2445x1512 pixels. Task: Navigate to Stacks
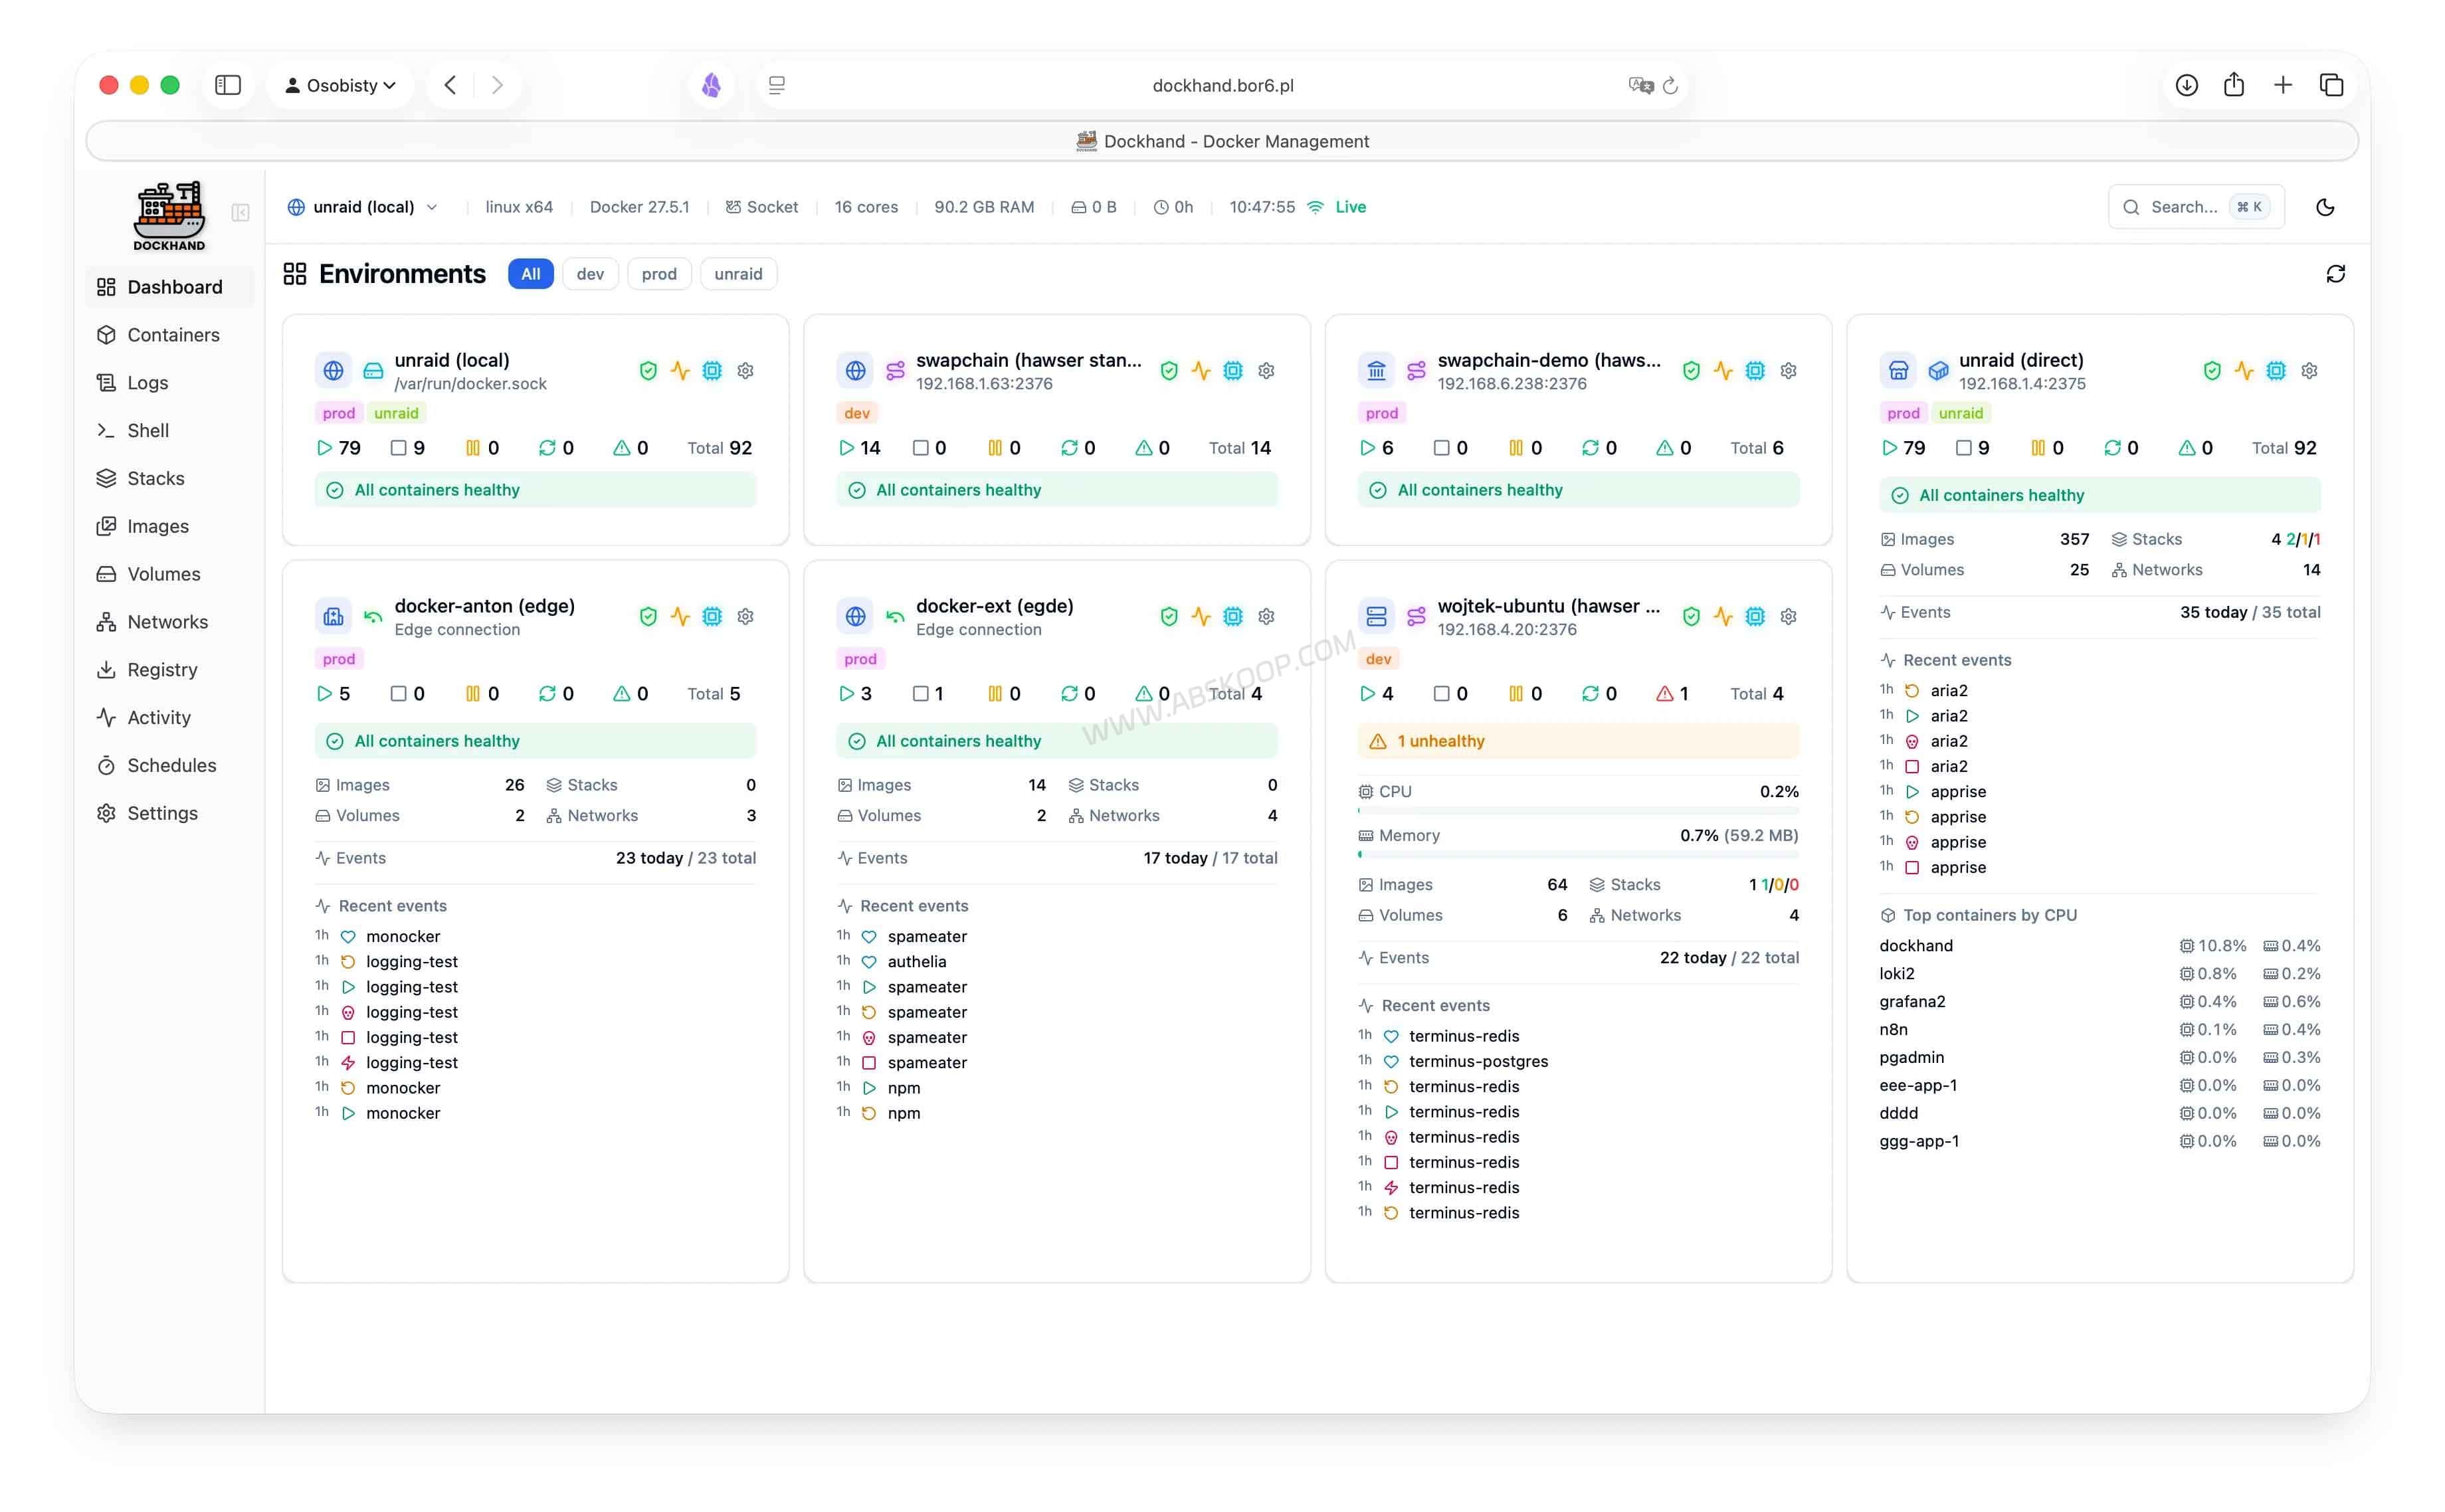pos(169,479)
